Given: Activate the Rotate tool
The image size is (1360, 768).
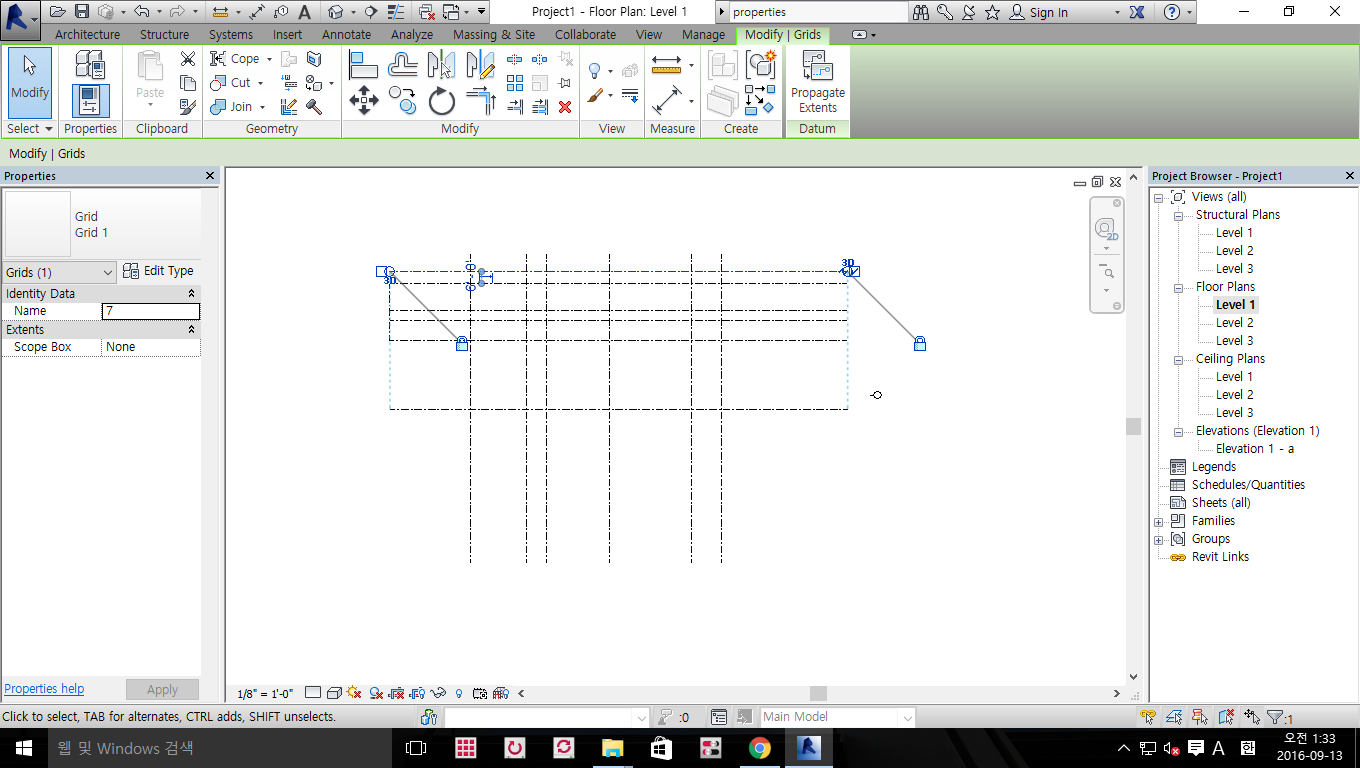Looking at the screenshot, I should (441, 101).
